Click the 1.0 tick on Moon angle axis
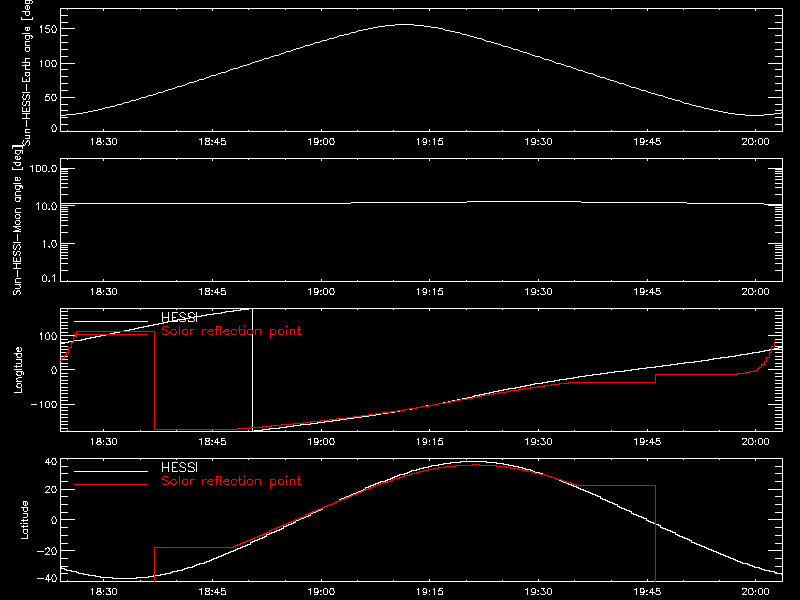Image resolution: width=800 pixels, height=600 pixels. pos(49,244)
